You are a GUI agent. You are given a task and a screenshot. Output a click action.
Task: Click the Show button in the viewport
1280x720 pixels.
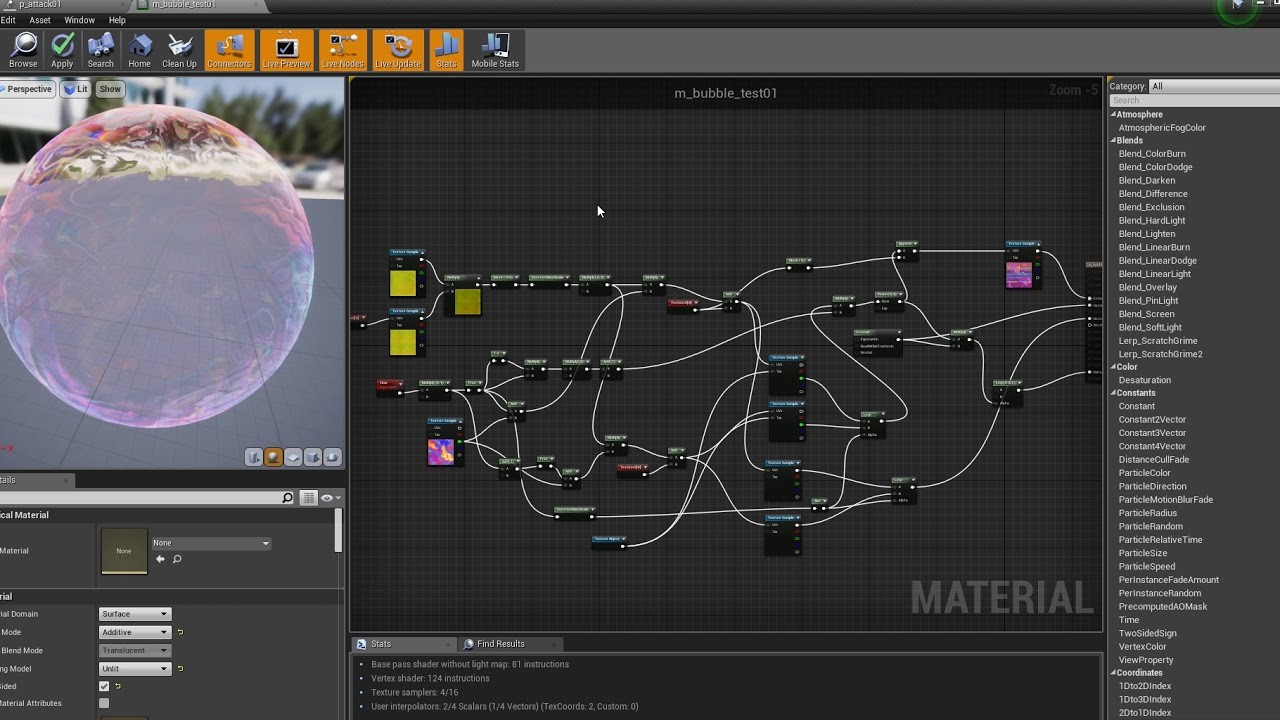pos(109,89)
